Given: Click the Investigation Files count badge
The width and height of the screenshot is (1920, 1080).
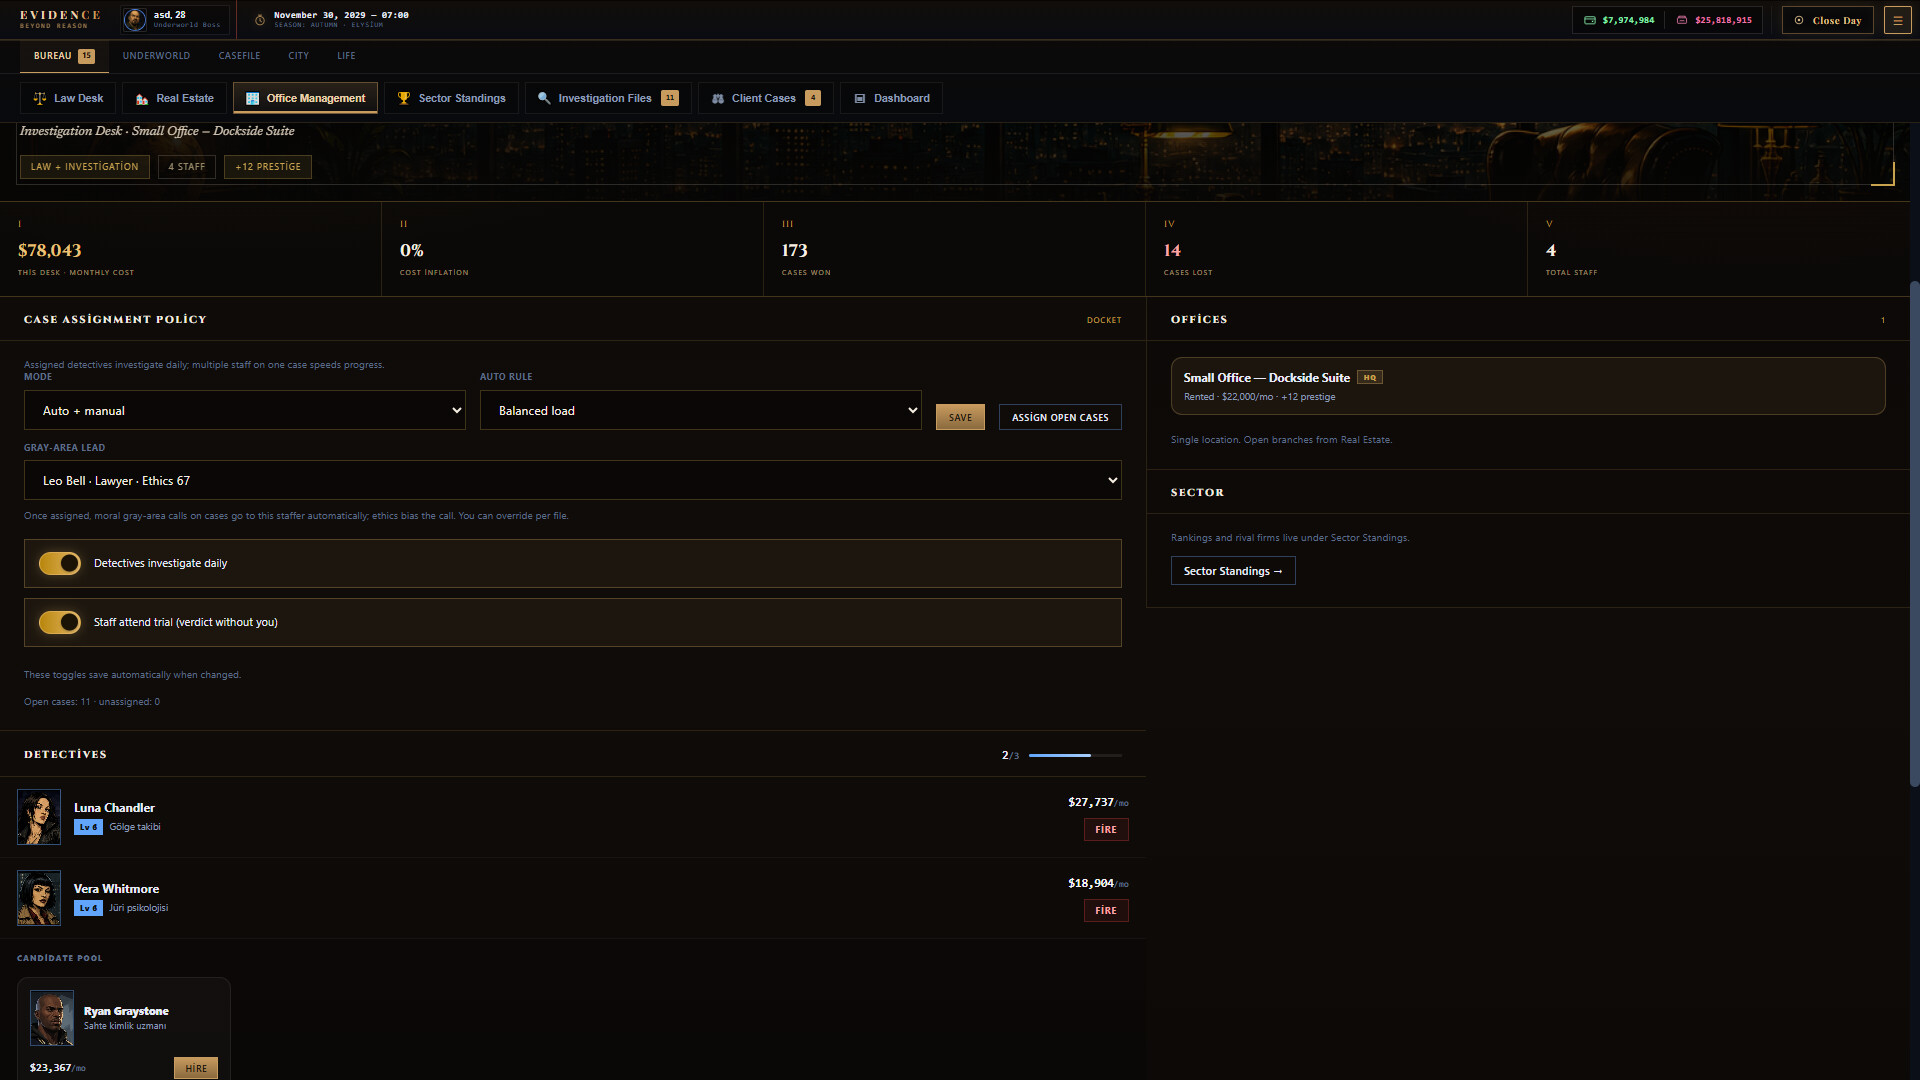Looking at the screenshot, I should (670, 98).
